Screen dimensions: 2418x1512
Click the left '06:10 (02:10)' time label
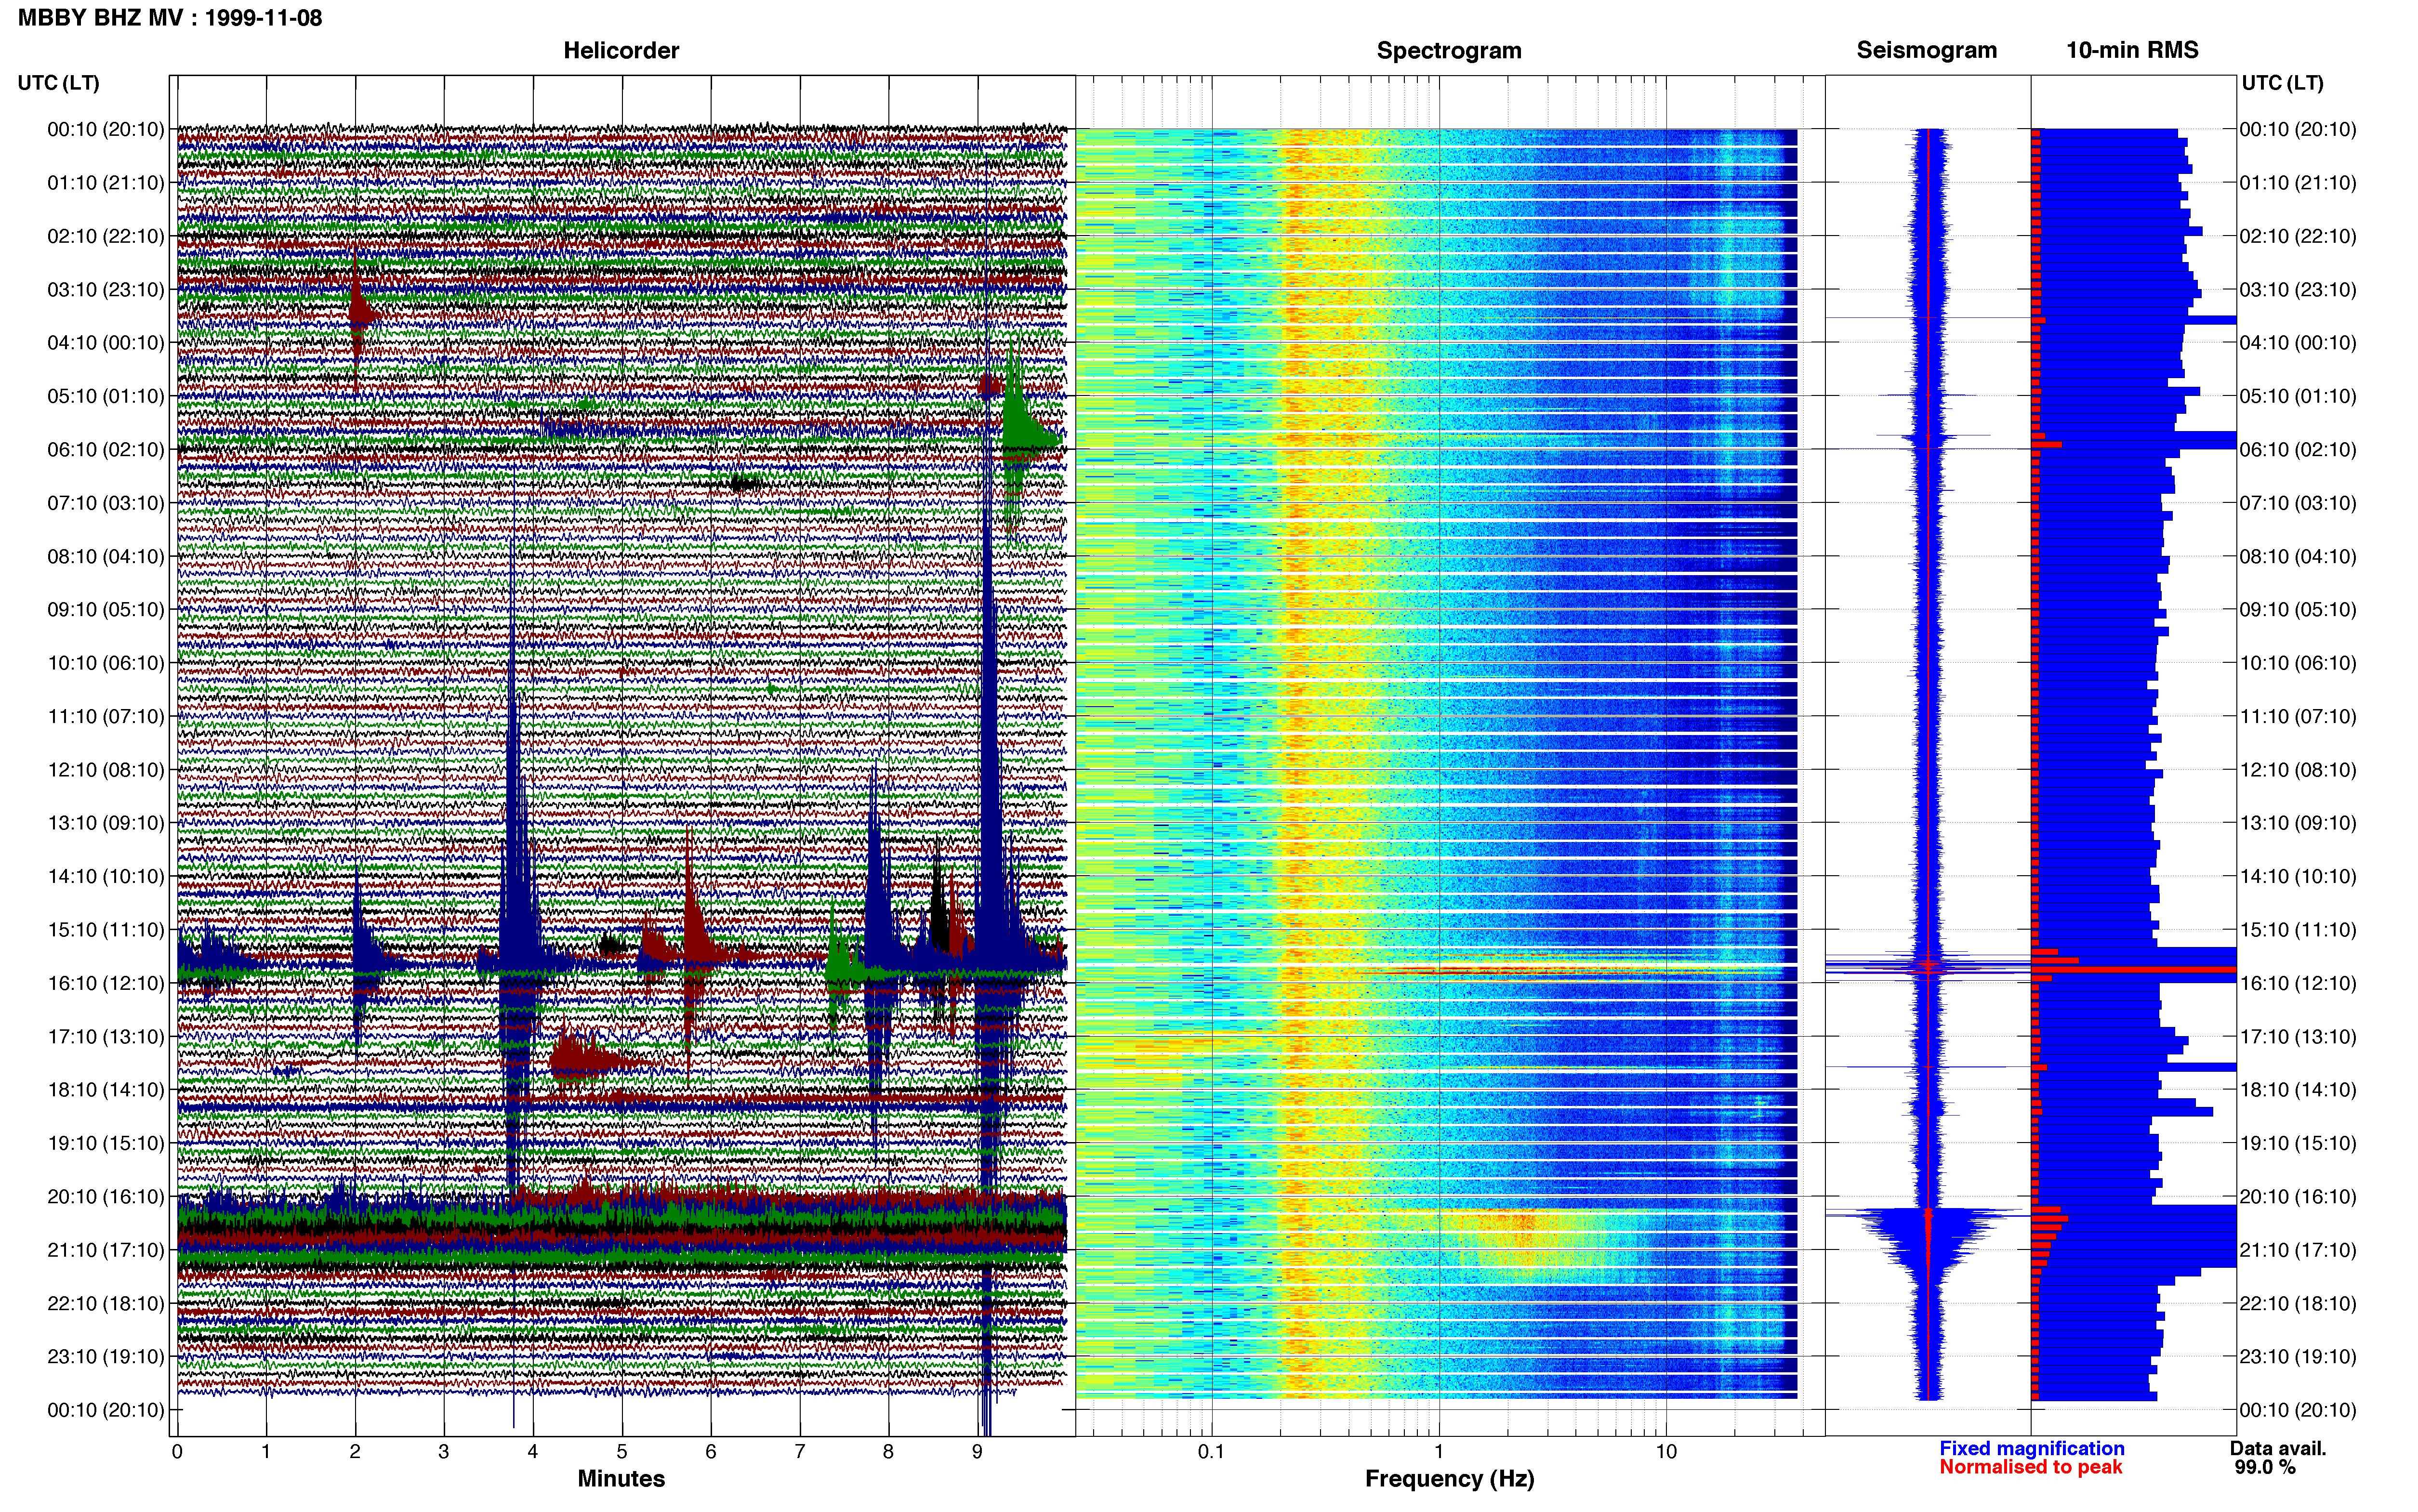pos(106,450)
